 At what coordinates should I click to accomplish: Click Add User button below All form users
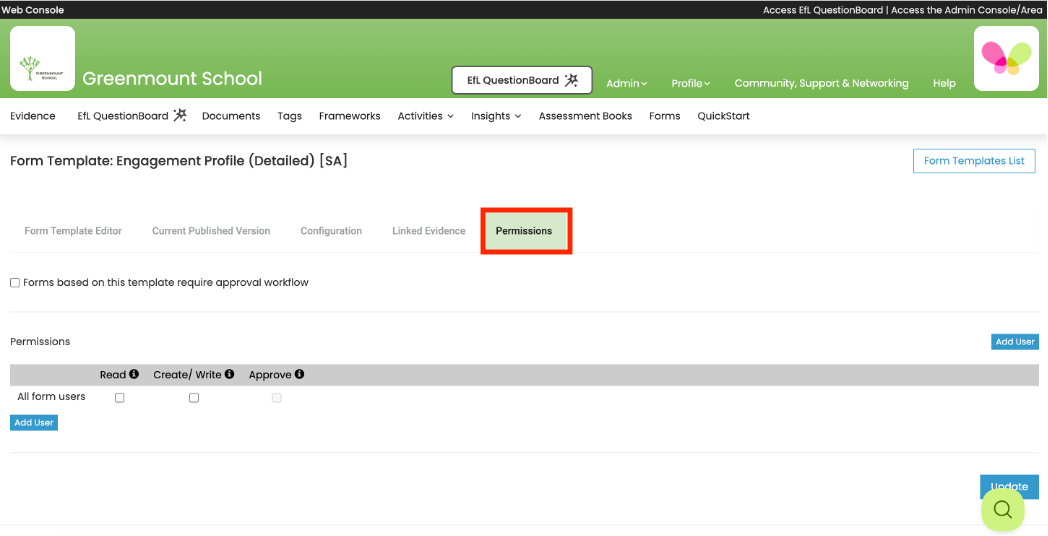point(34,422)
